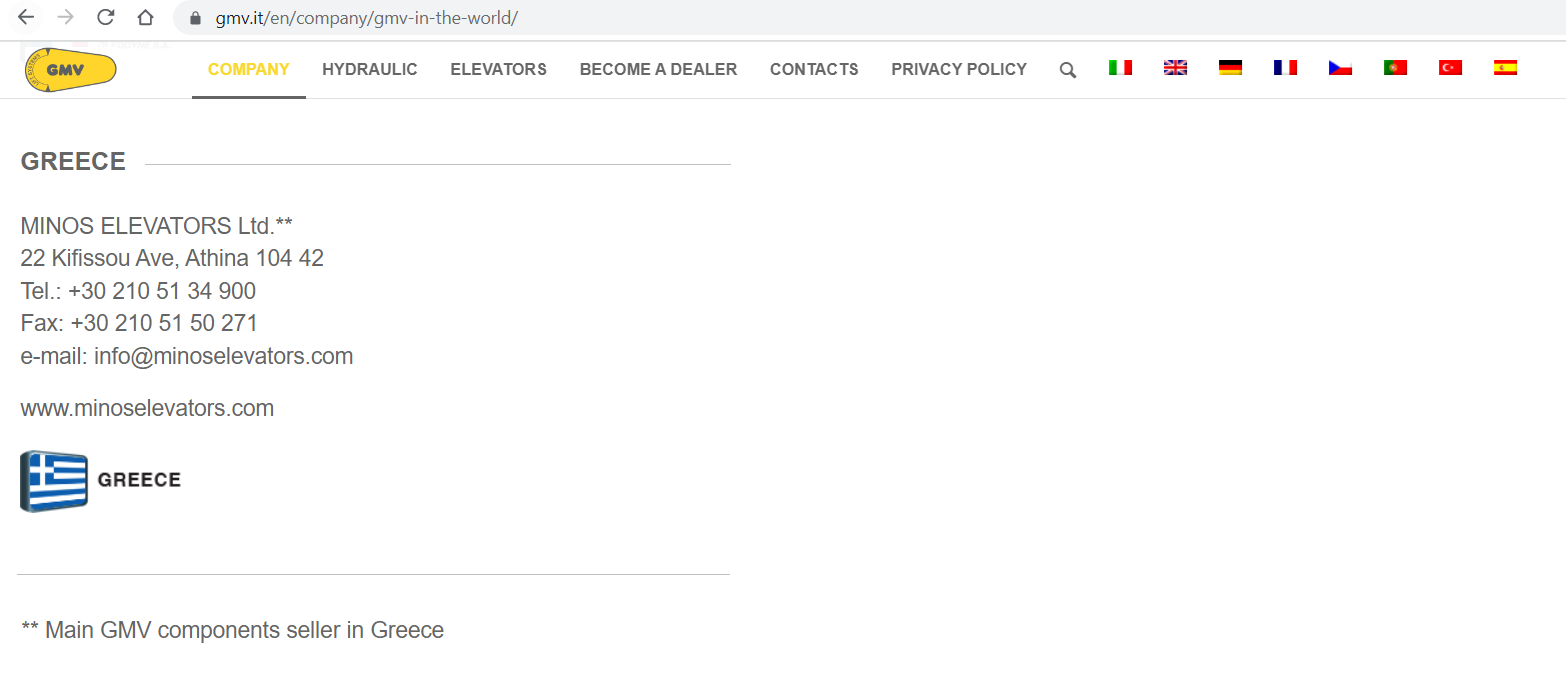The width and height of the screenshot is (1566, 696).
Task: Open the site search magnifier icon
Action: (1068, 70)
